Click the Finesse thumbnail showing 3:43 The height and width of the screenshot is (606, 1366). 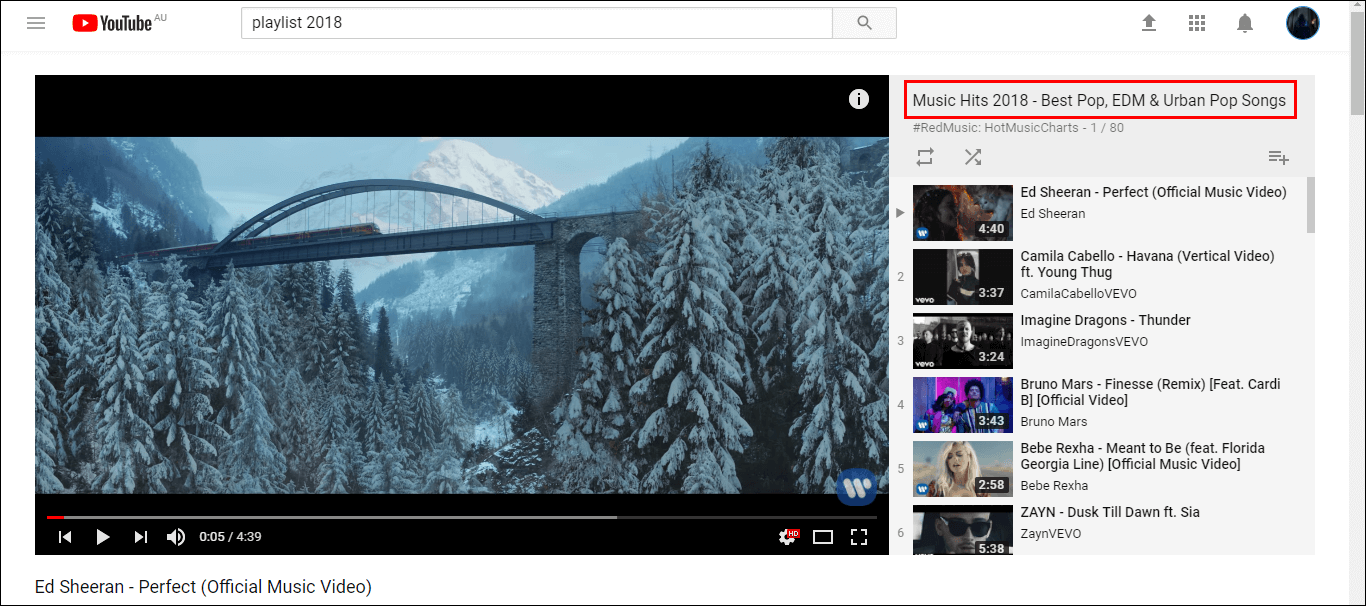click(x=962, y=405)
